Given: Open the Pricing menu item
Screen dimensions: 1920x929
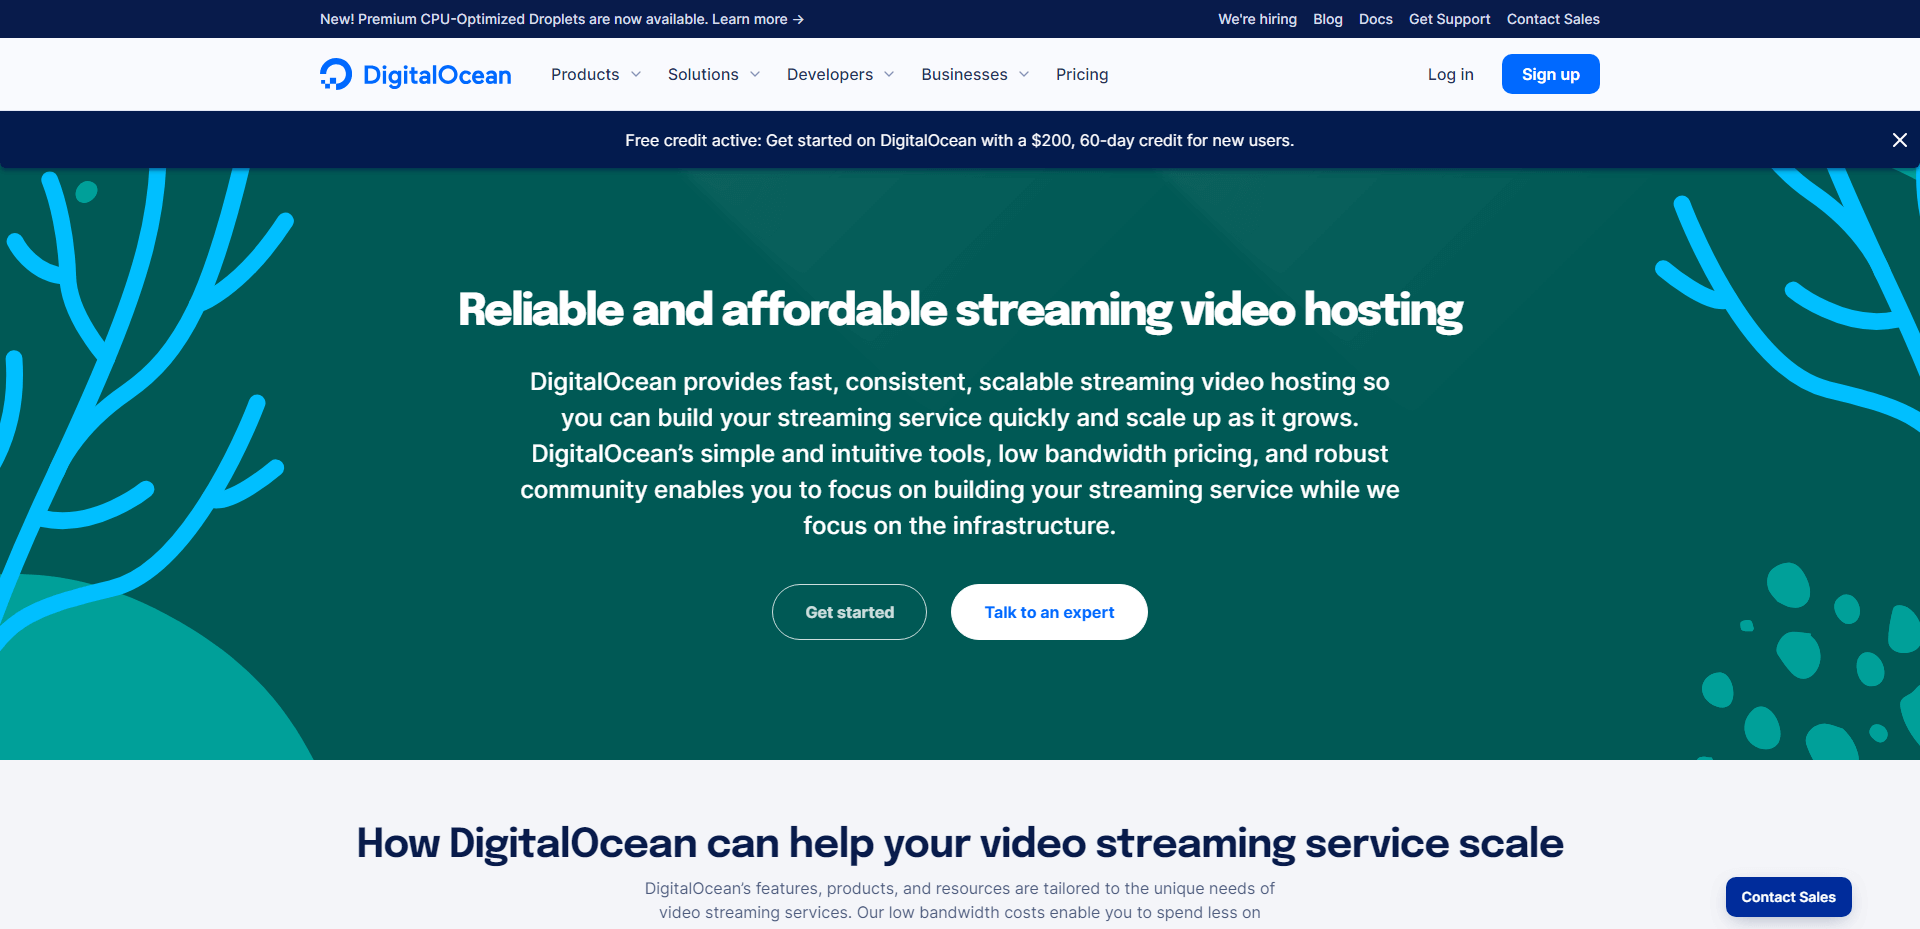Looking at the screenshot, I should 1081,74.
